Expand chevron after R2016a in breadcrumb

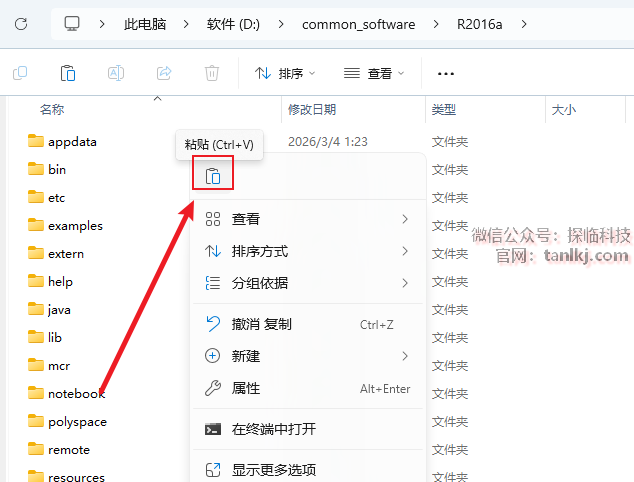tap(524, 24)
